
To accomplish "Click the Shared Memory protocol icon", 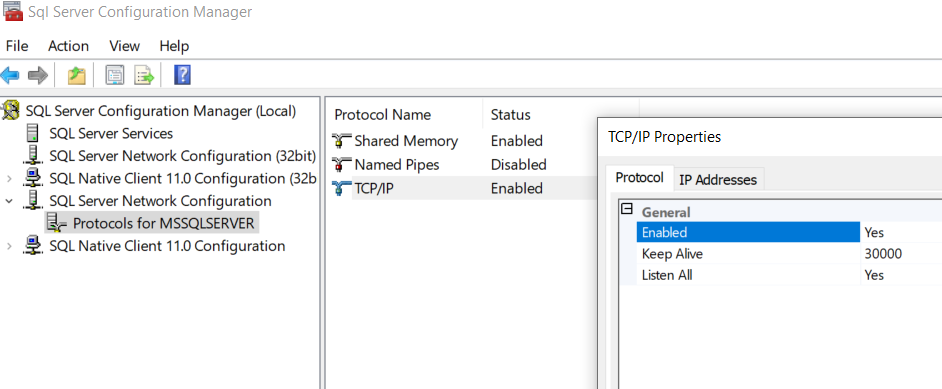I will click(x=342, y=141).
